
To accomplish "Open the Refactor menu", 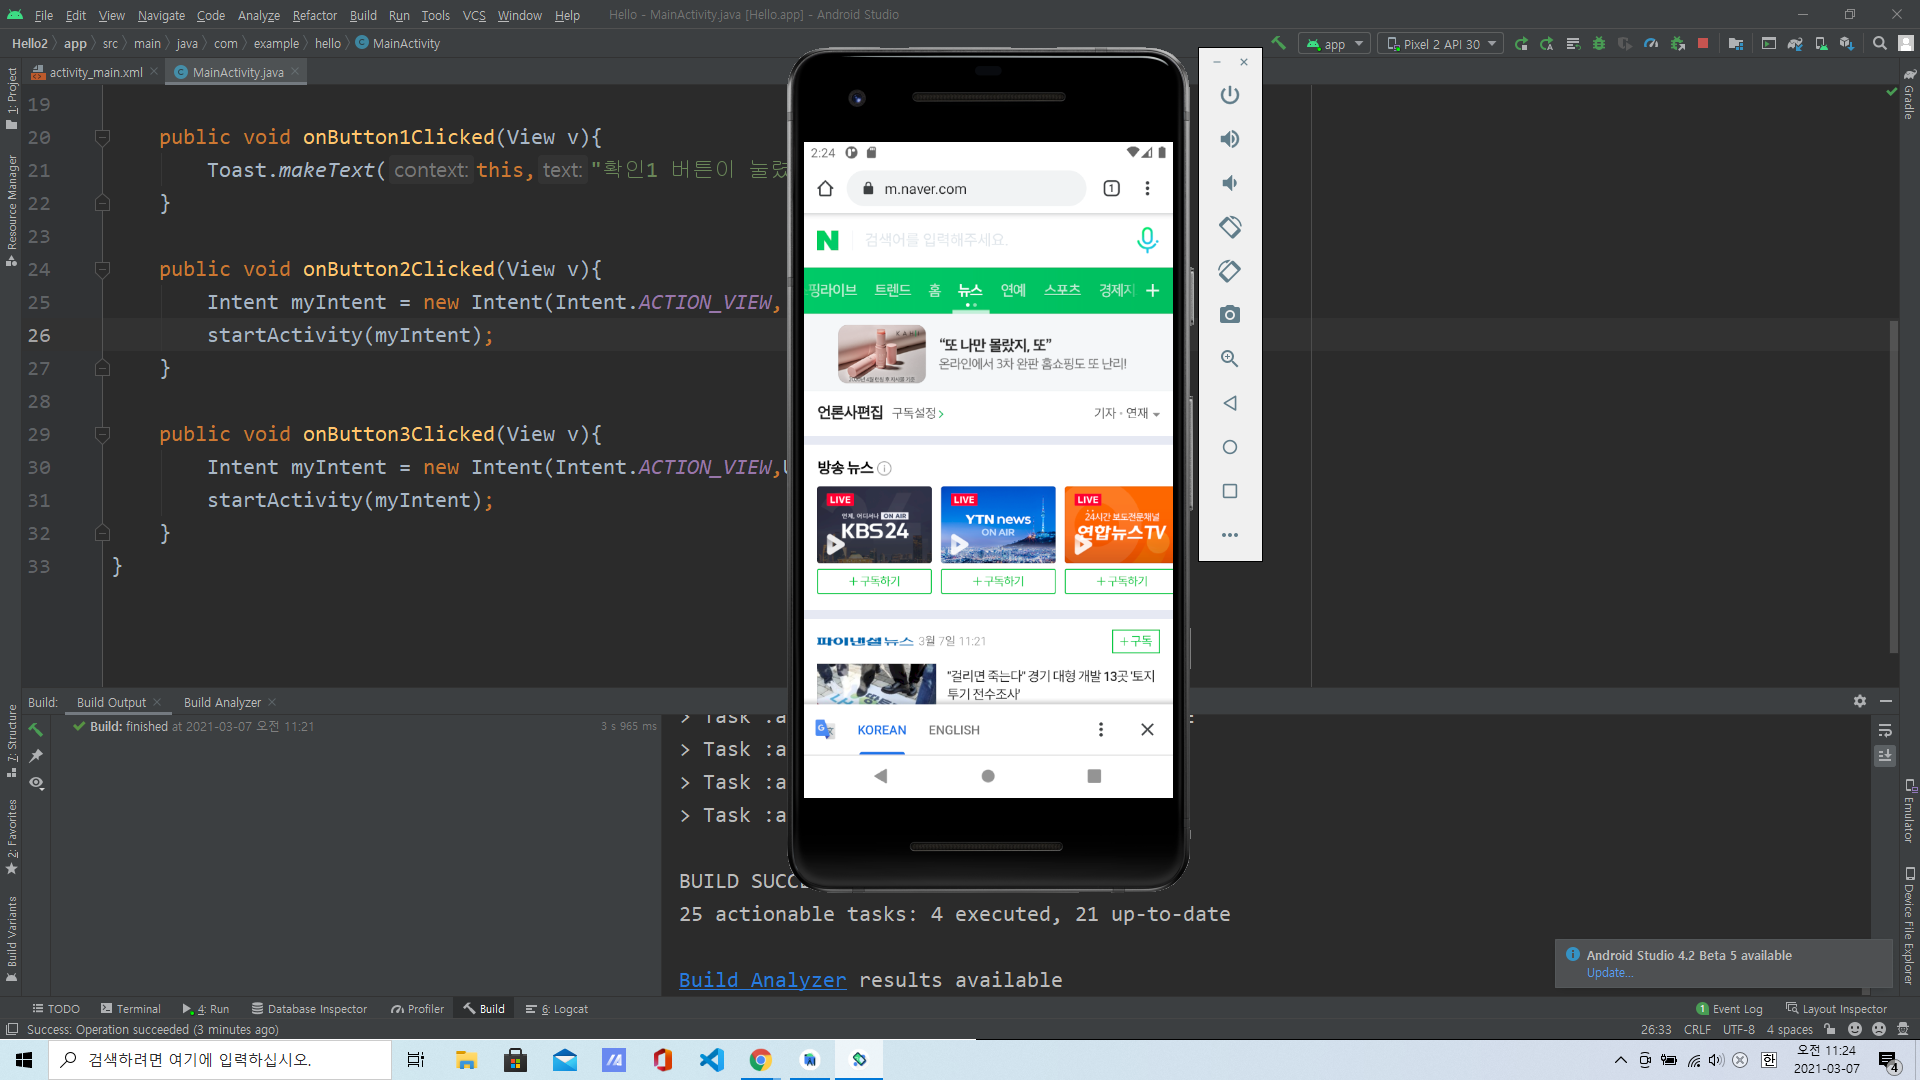I will coord(314,15).
